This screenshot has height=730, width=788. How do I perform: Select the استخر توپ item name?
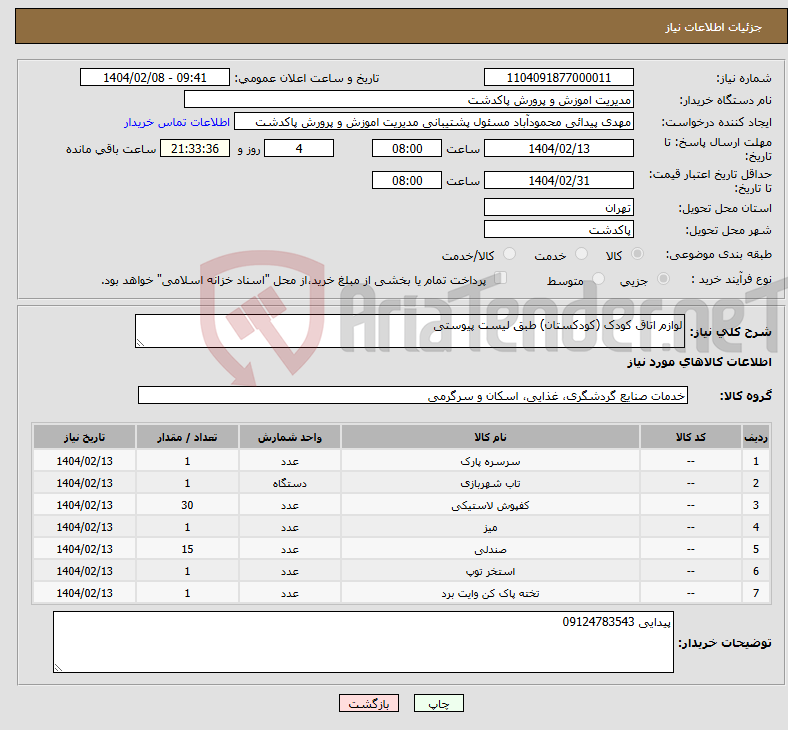tap(490, 571)
